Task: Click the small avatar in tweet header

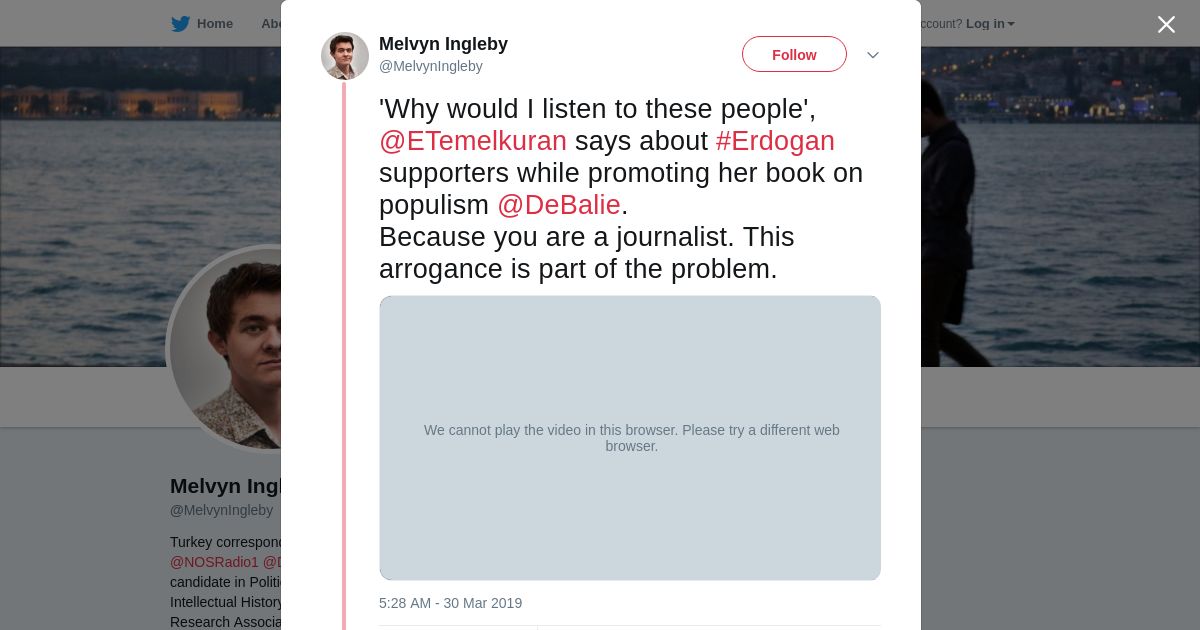Action: pyautogui.click(x=345, y=56)
